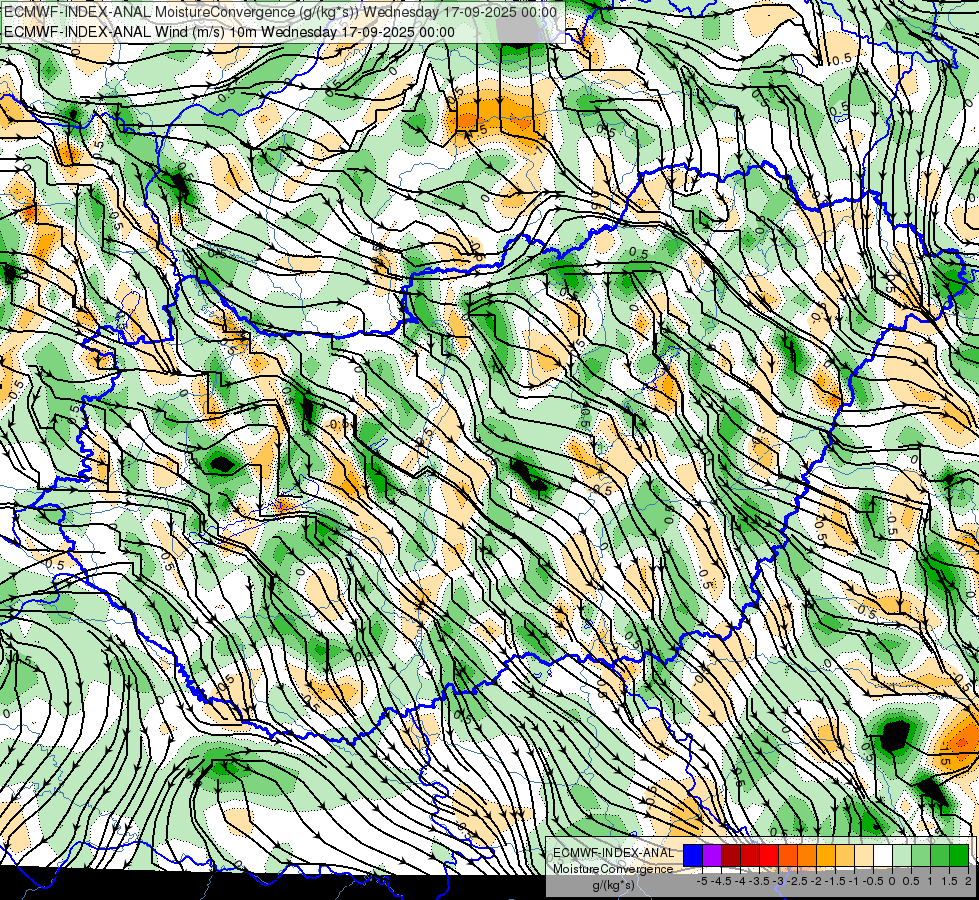Viewport: 979px width, 900px height.
Task: Select the dark maroon swatch in the legend
Action: tap(731, 855)
